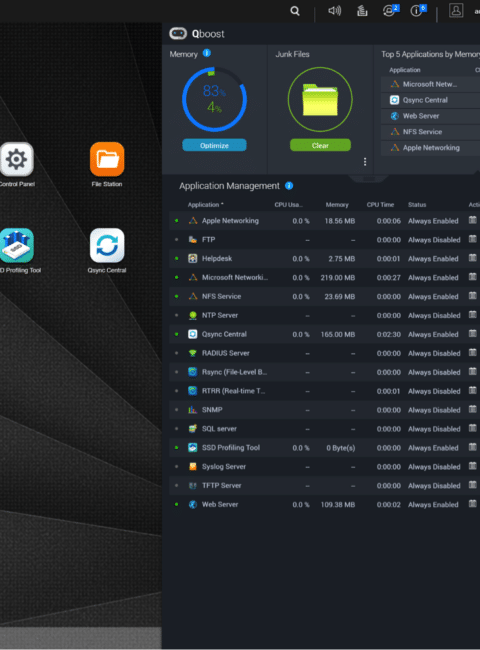
Task: Select Qsync Central in Top 5 list
Action: 430,100
